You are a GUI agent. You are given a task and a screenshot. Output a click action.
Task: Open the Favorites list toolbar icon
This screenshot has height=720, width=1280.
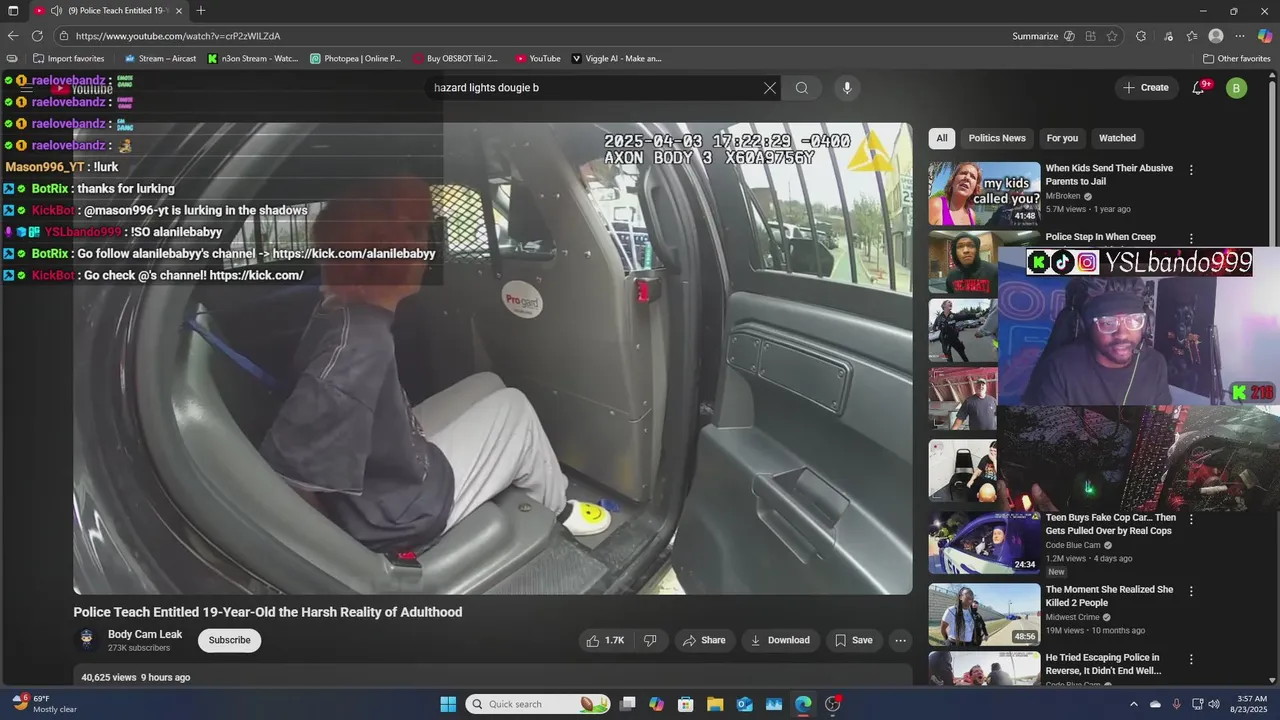click(x=1191, y=36)
